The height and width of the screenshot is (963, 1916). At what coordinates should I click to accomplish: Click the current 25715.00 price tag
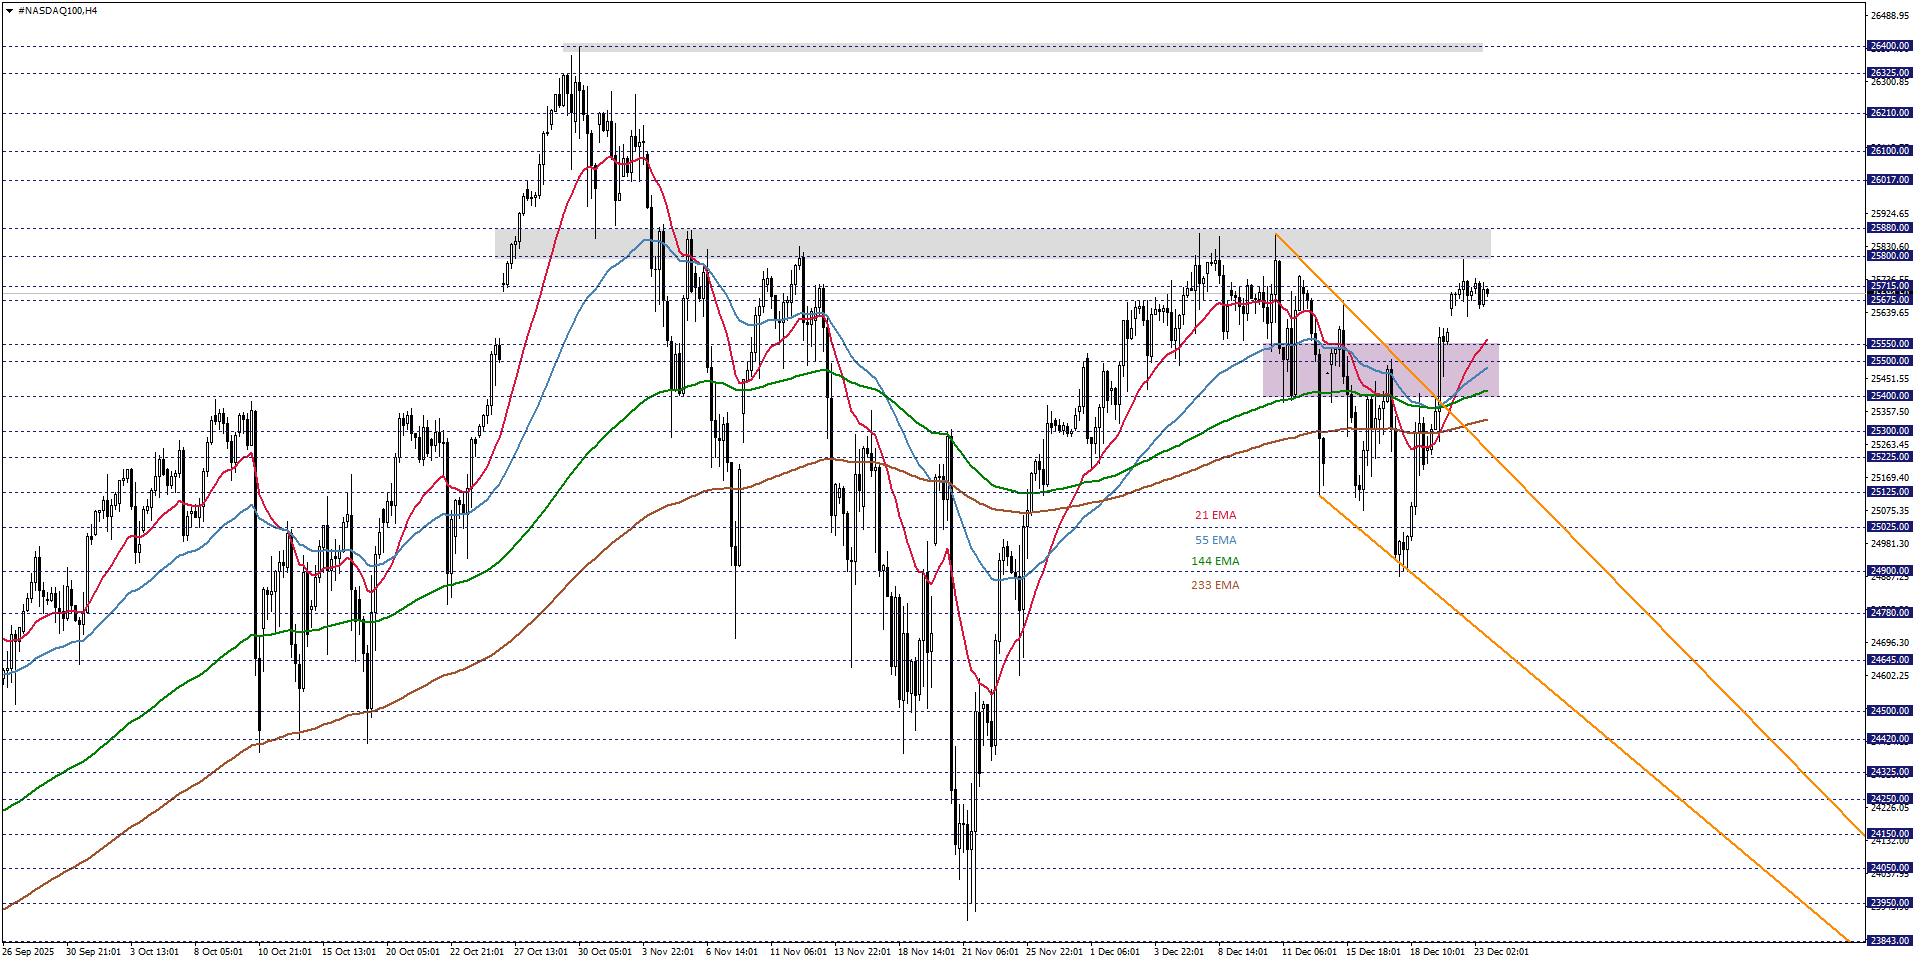pos(1889,287)
